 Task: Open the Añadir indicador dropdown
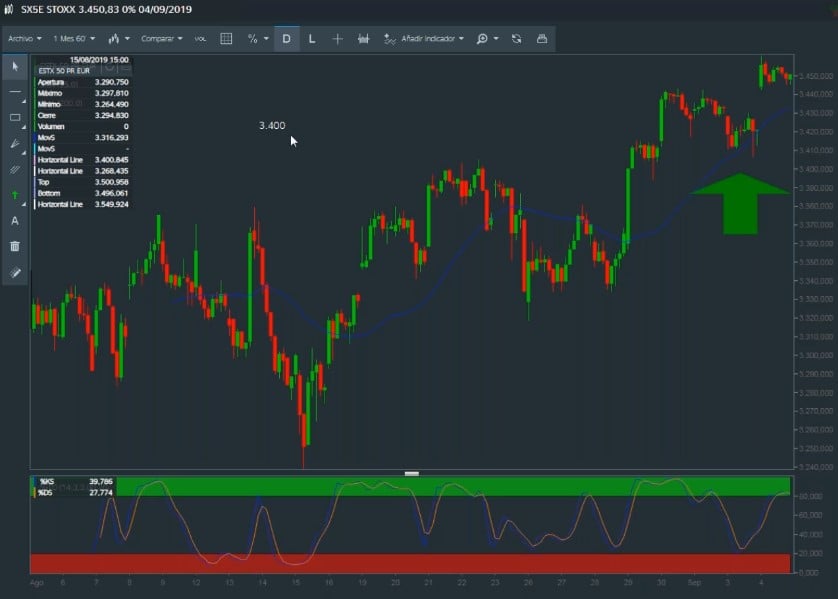point(424,39)
